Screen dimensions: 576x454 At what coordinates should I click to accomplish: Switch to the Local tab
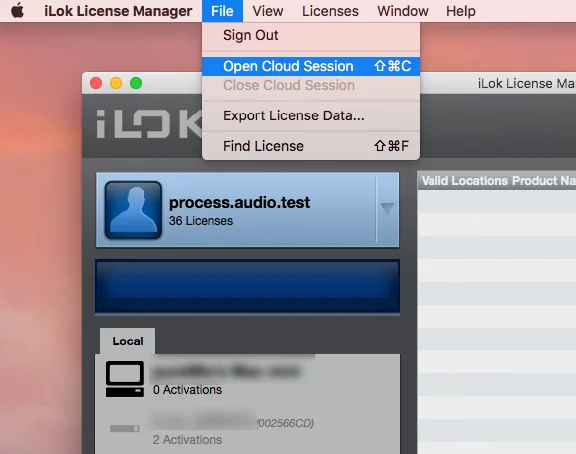pos(127,341)
